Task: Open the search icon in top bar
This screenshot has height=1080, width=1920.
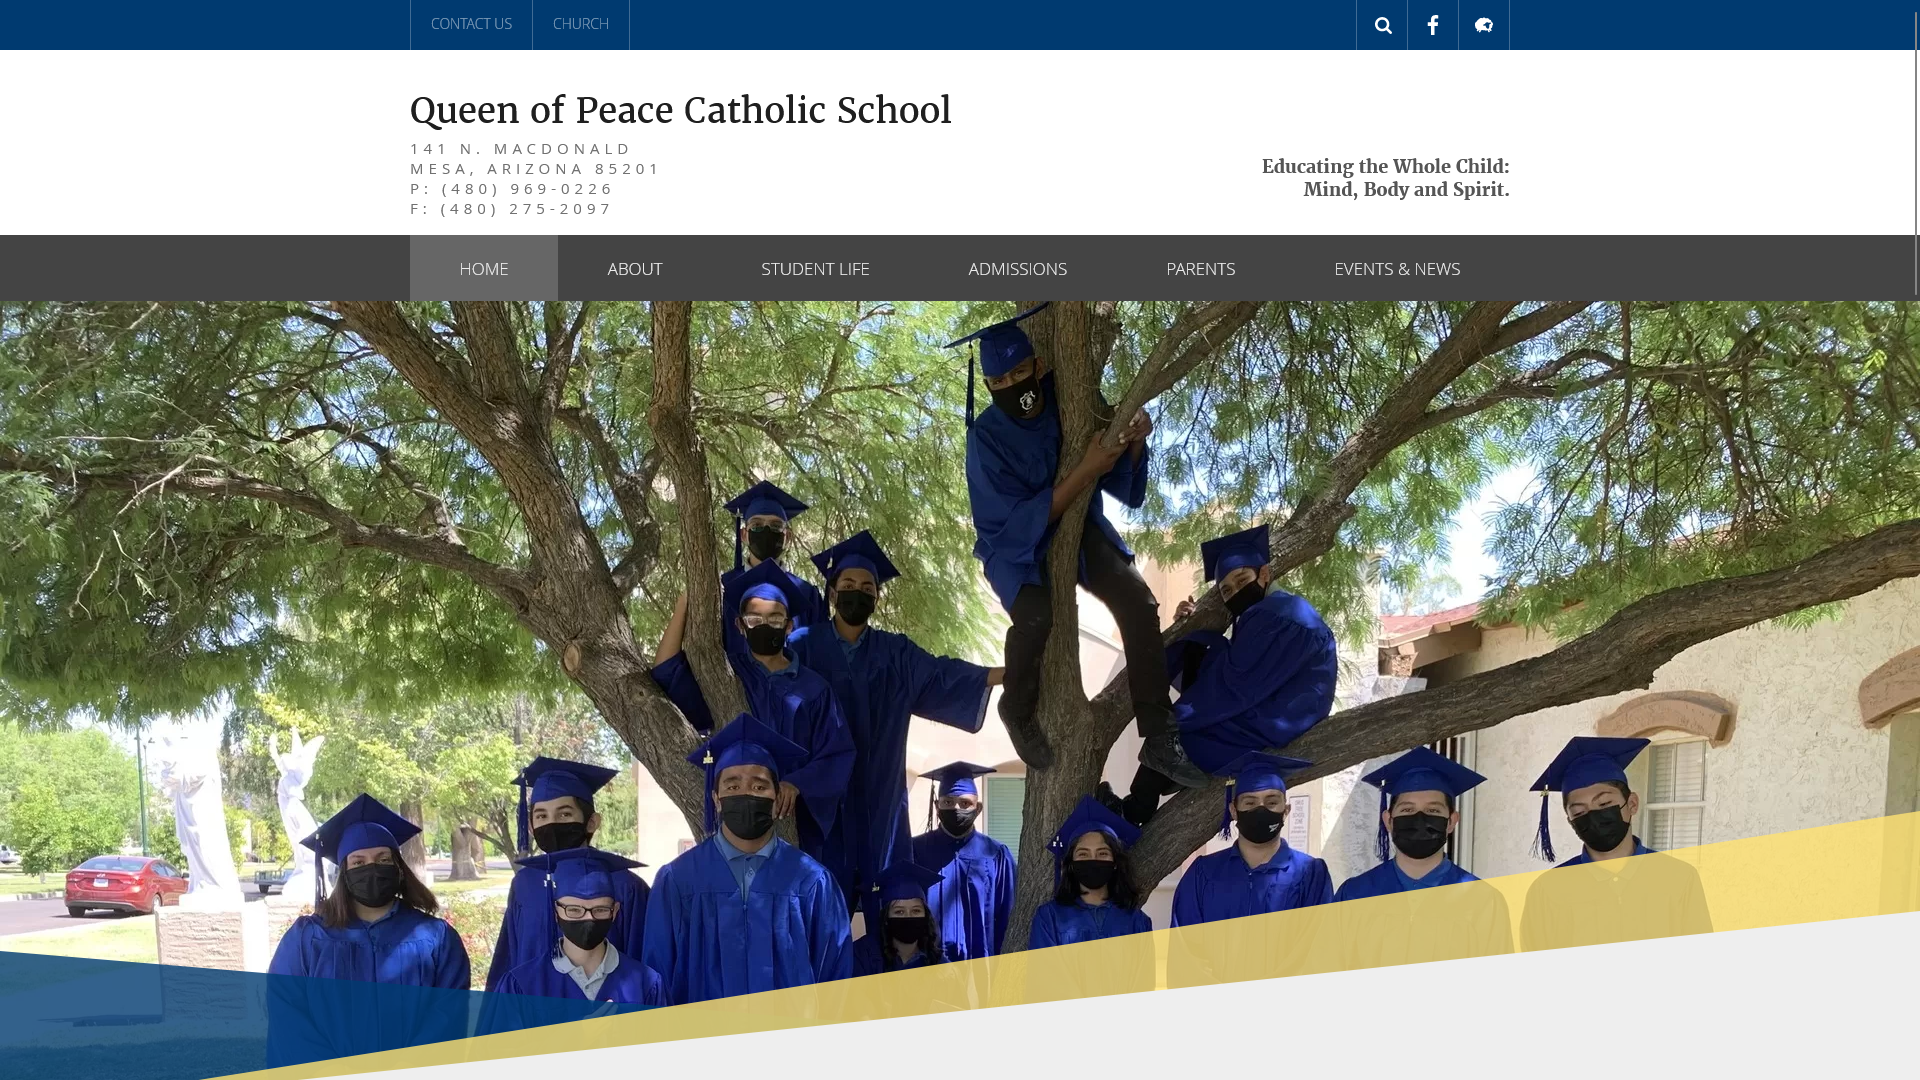Action: [x=1382, y=25]
